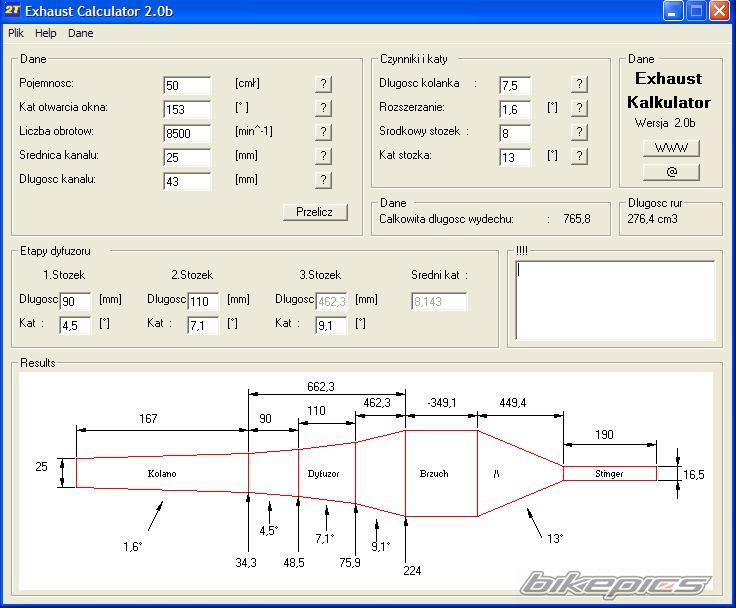Click the 1.Stozek Dlugosc field
The height and width of the screenshot is (608, 736).
pos(75,301)
